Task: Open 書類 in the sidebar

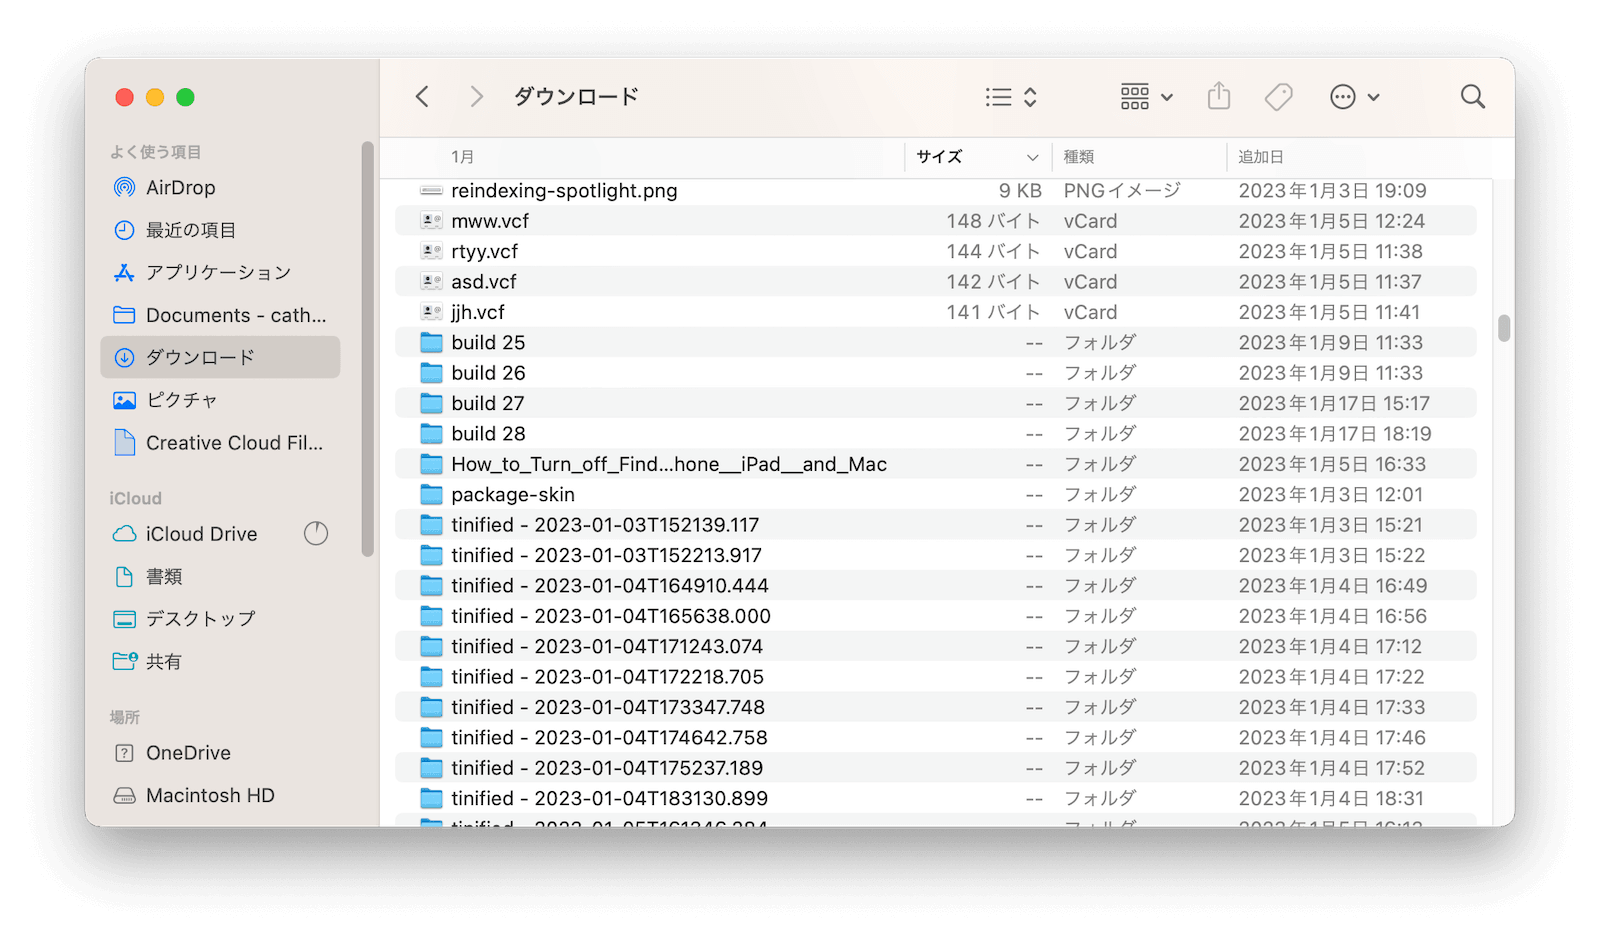Action: point(220,577)
